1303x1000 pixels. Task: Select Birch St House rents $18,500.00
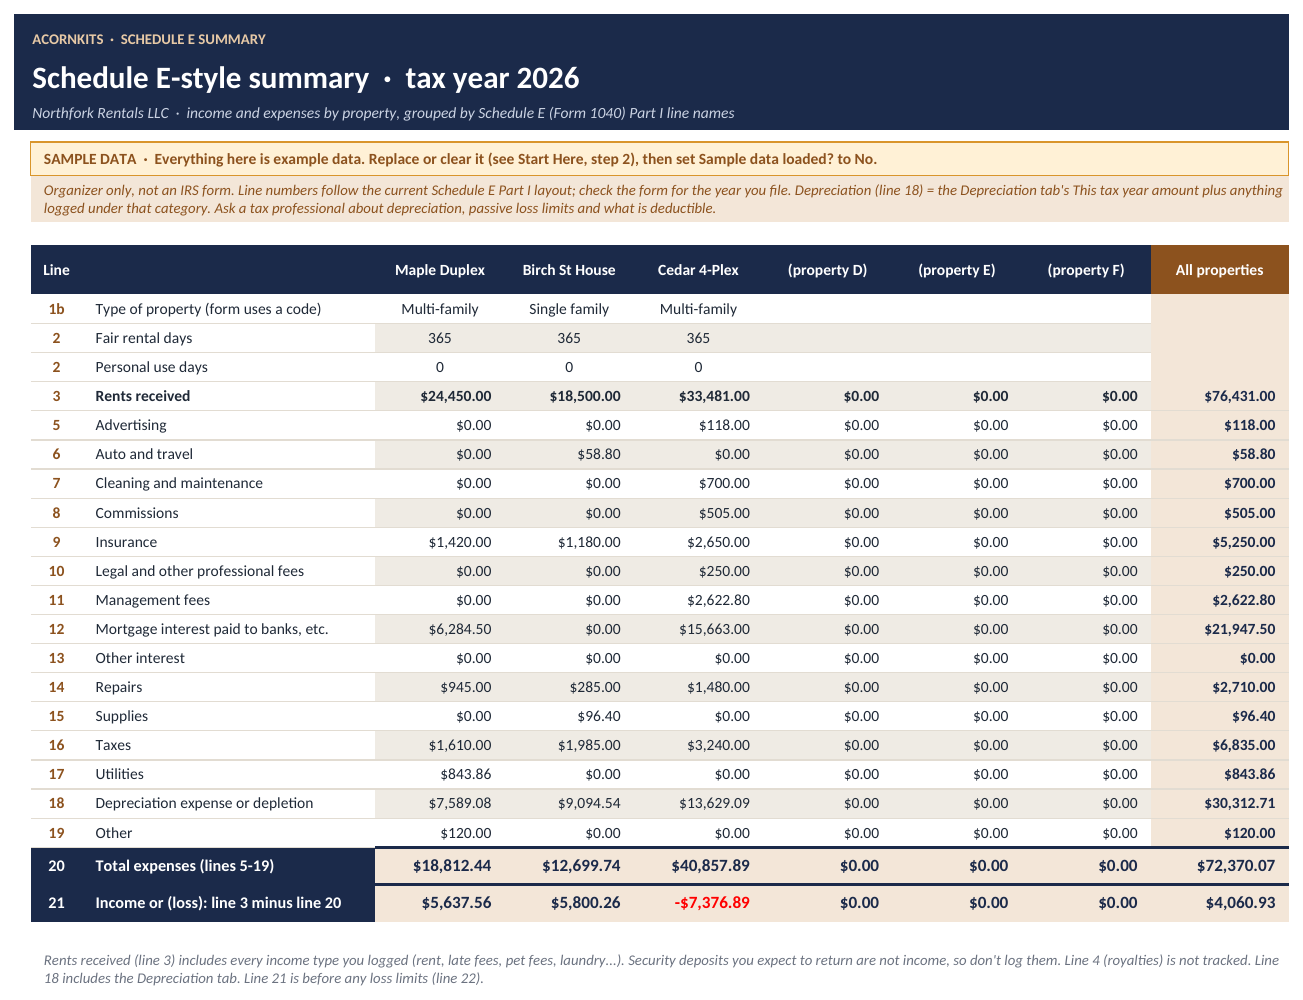[569, 396]
